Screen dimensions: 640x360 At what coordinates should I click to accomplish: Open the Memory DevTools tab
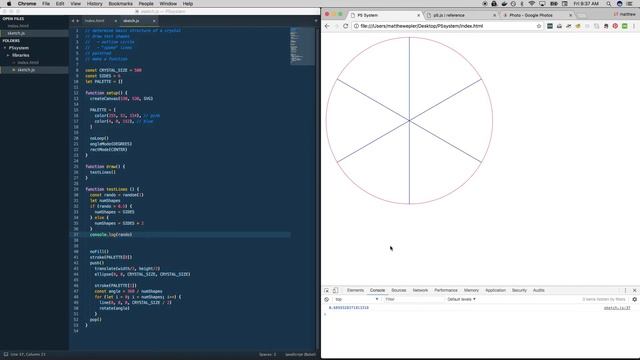pos(471,290)
